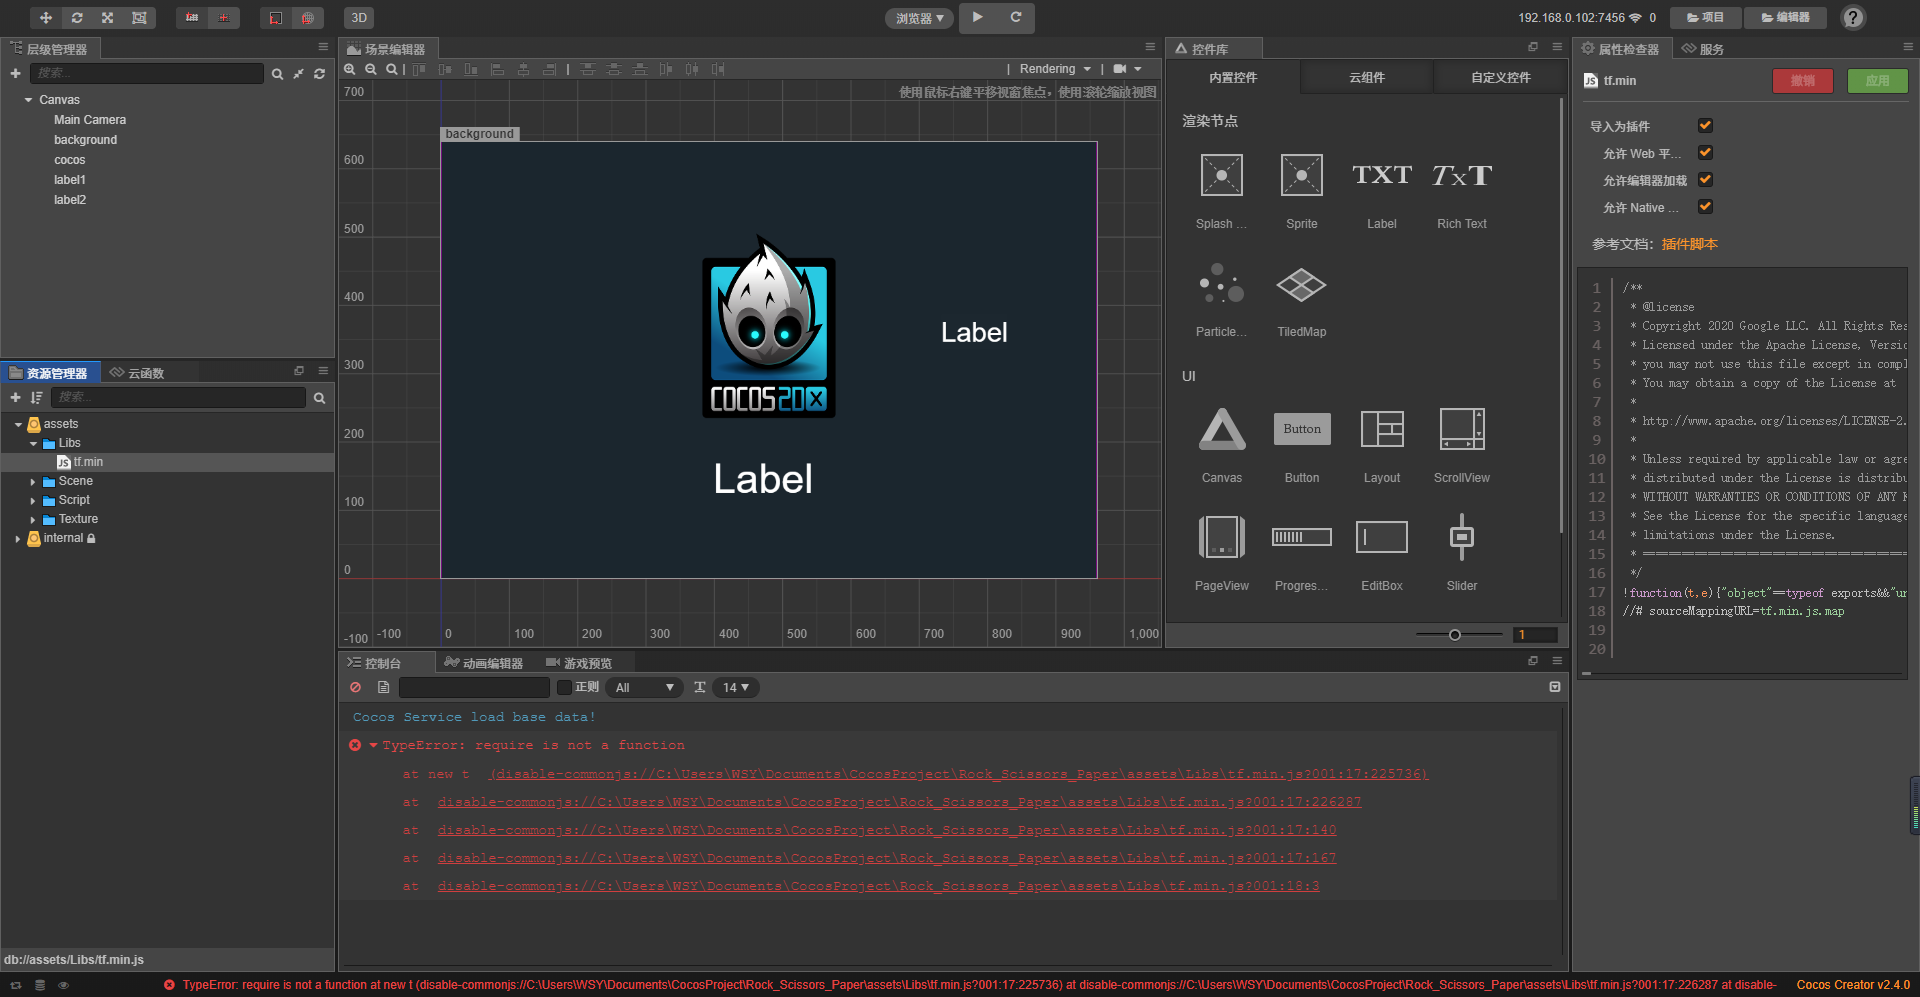Open the 插件脚本 documentation link

[x=1690, y=244]
